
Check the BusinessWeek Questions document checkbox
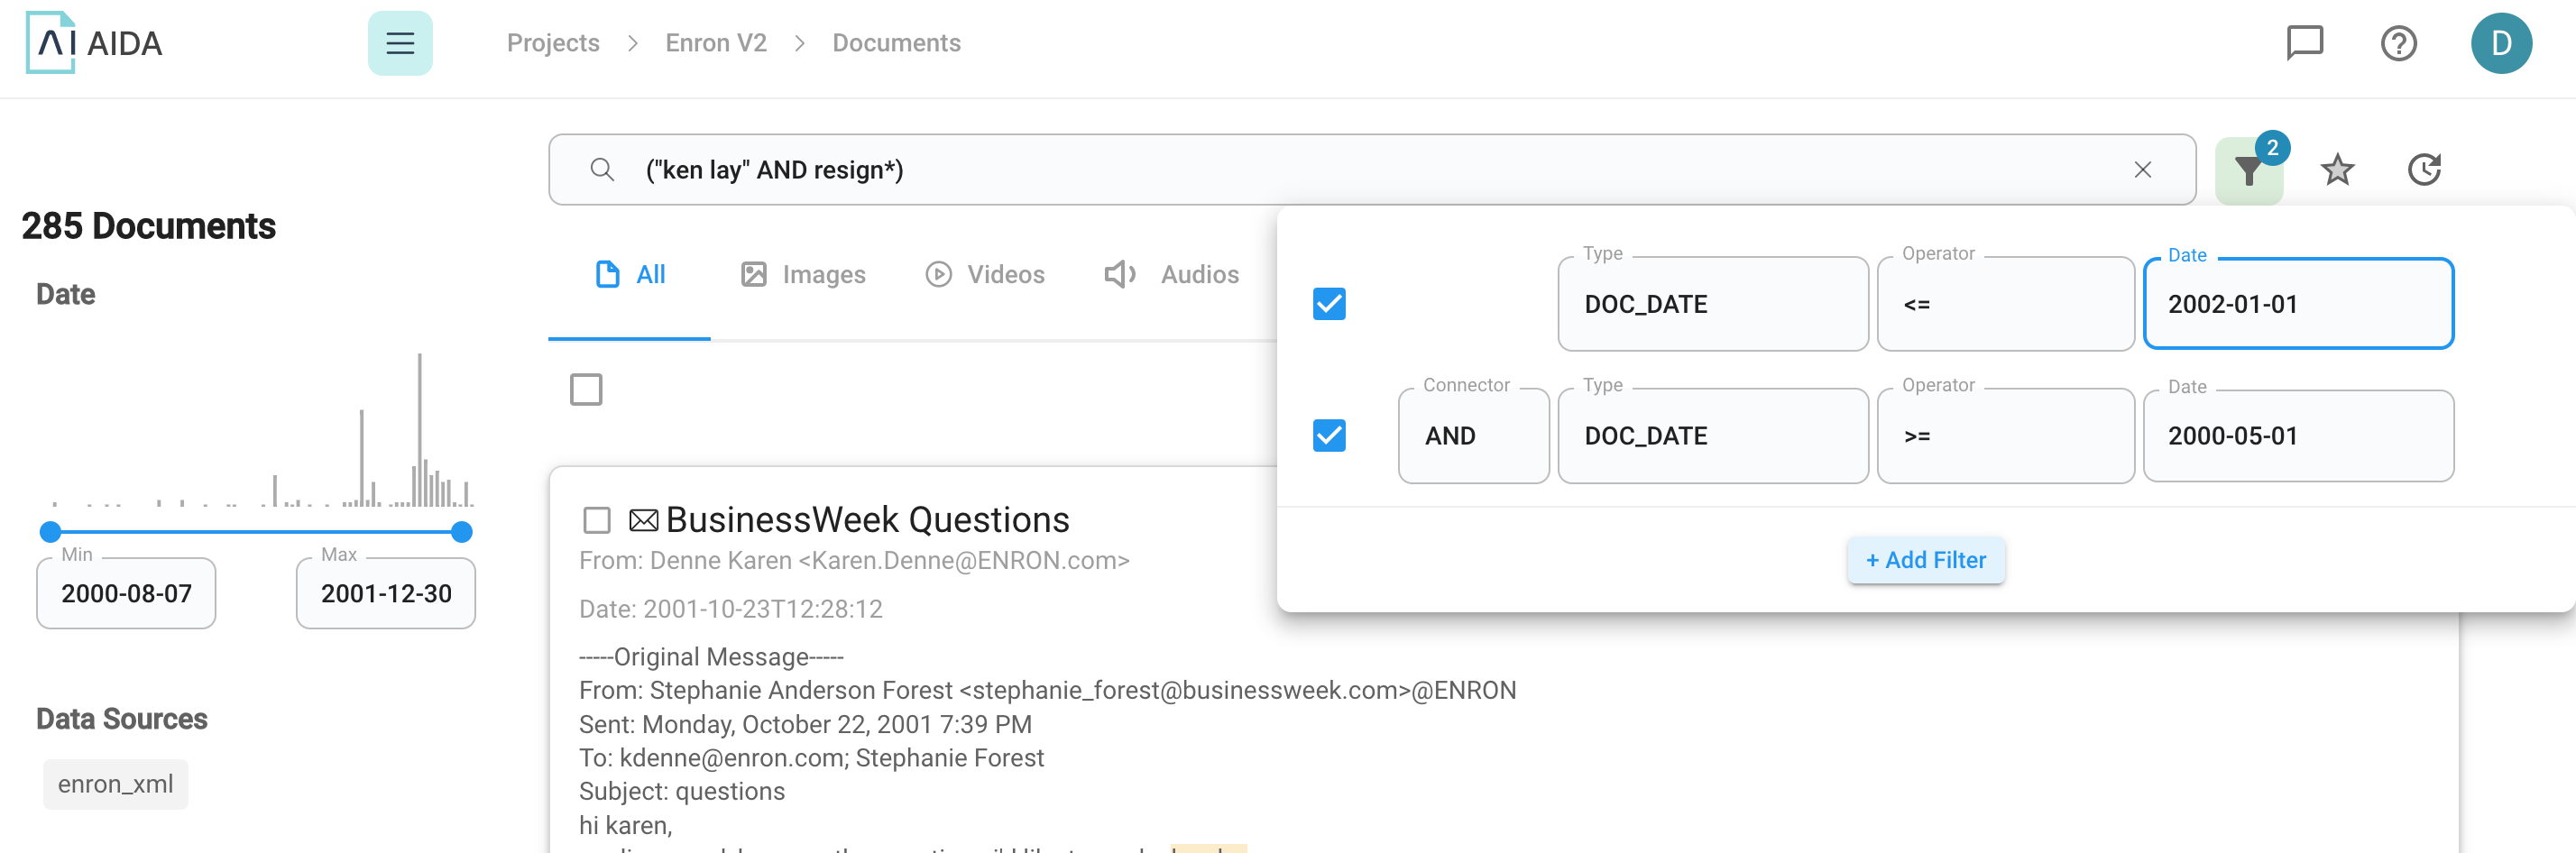coord(597,520)
